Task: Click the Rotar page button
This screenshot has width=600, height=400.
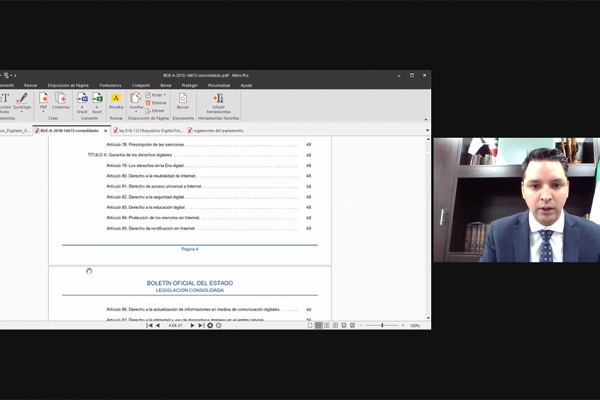Action: (154, 95)
